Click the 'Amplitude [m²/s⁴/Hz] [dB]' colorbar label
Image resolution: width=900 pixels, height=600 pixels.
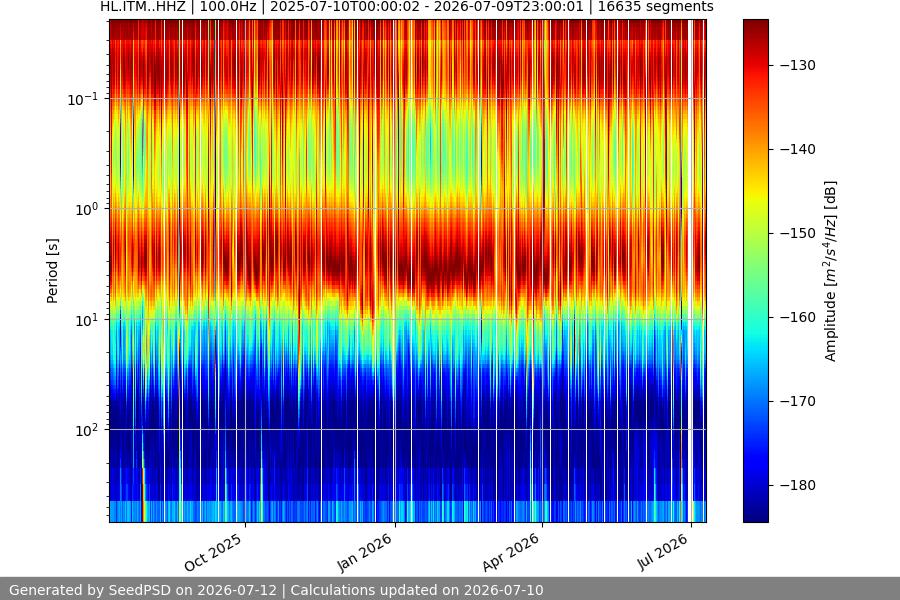[830, 271]
